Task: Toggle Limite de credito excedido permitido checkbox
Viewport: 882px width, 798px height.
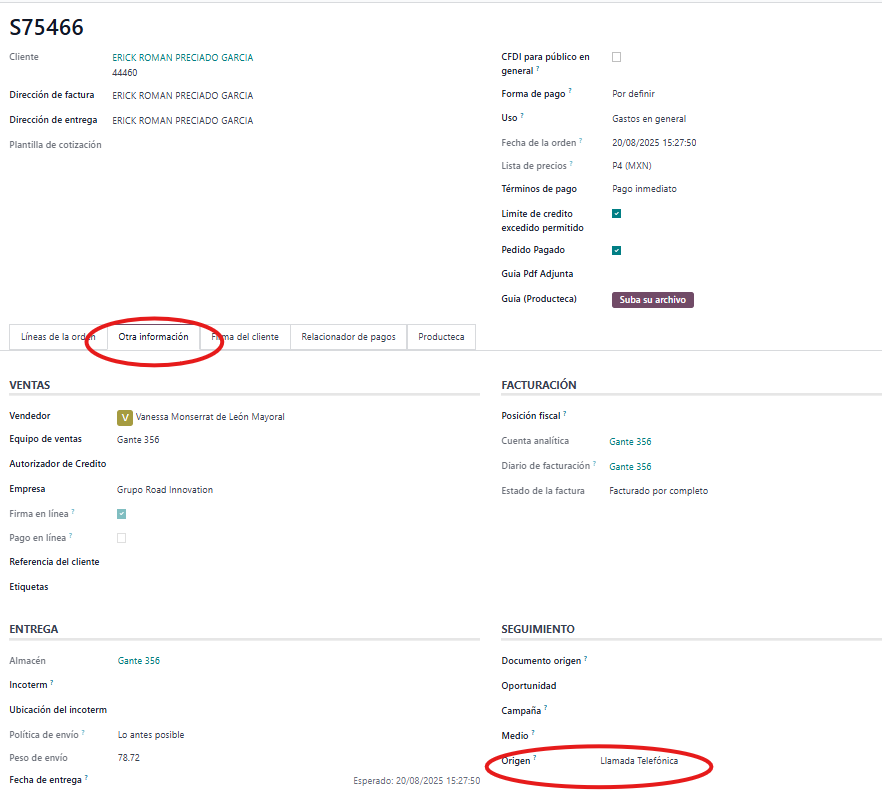Action: [616, 213]
